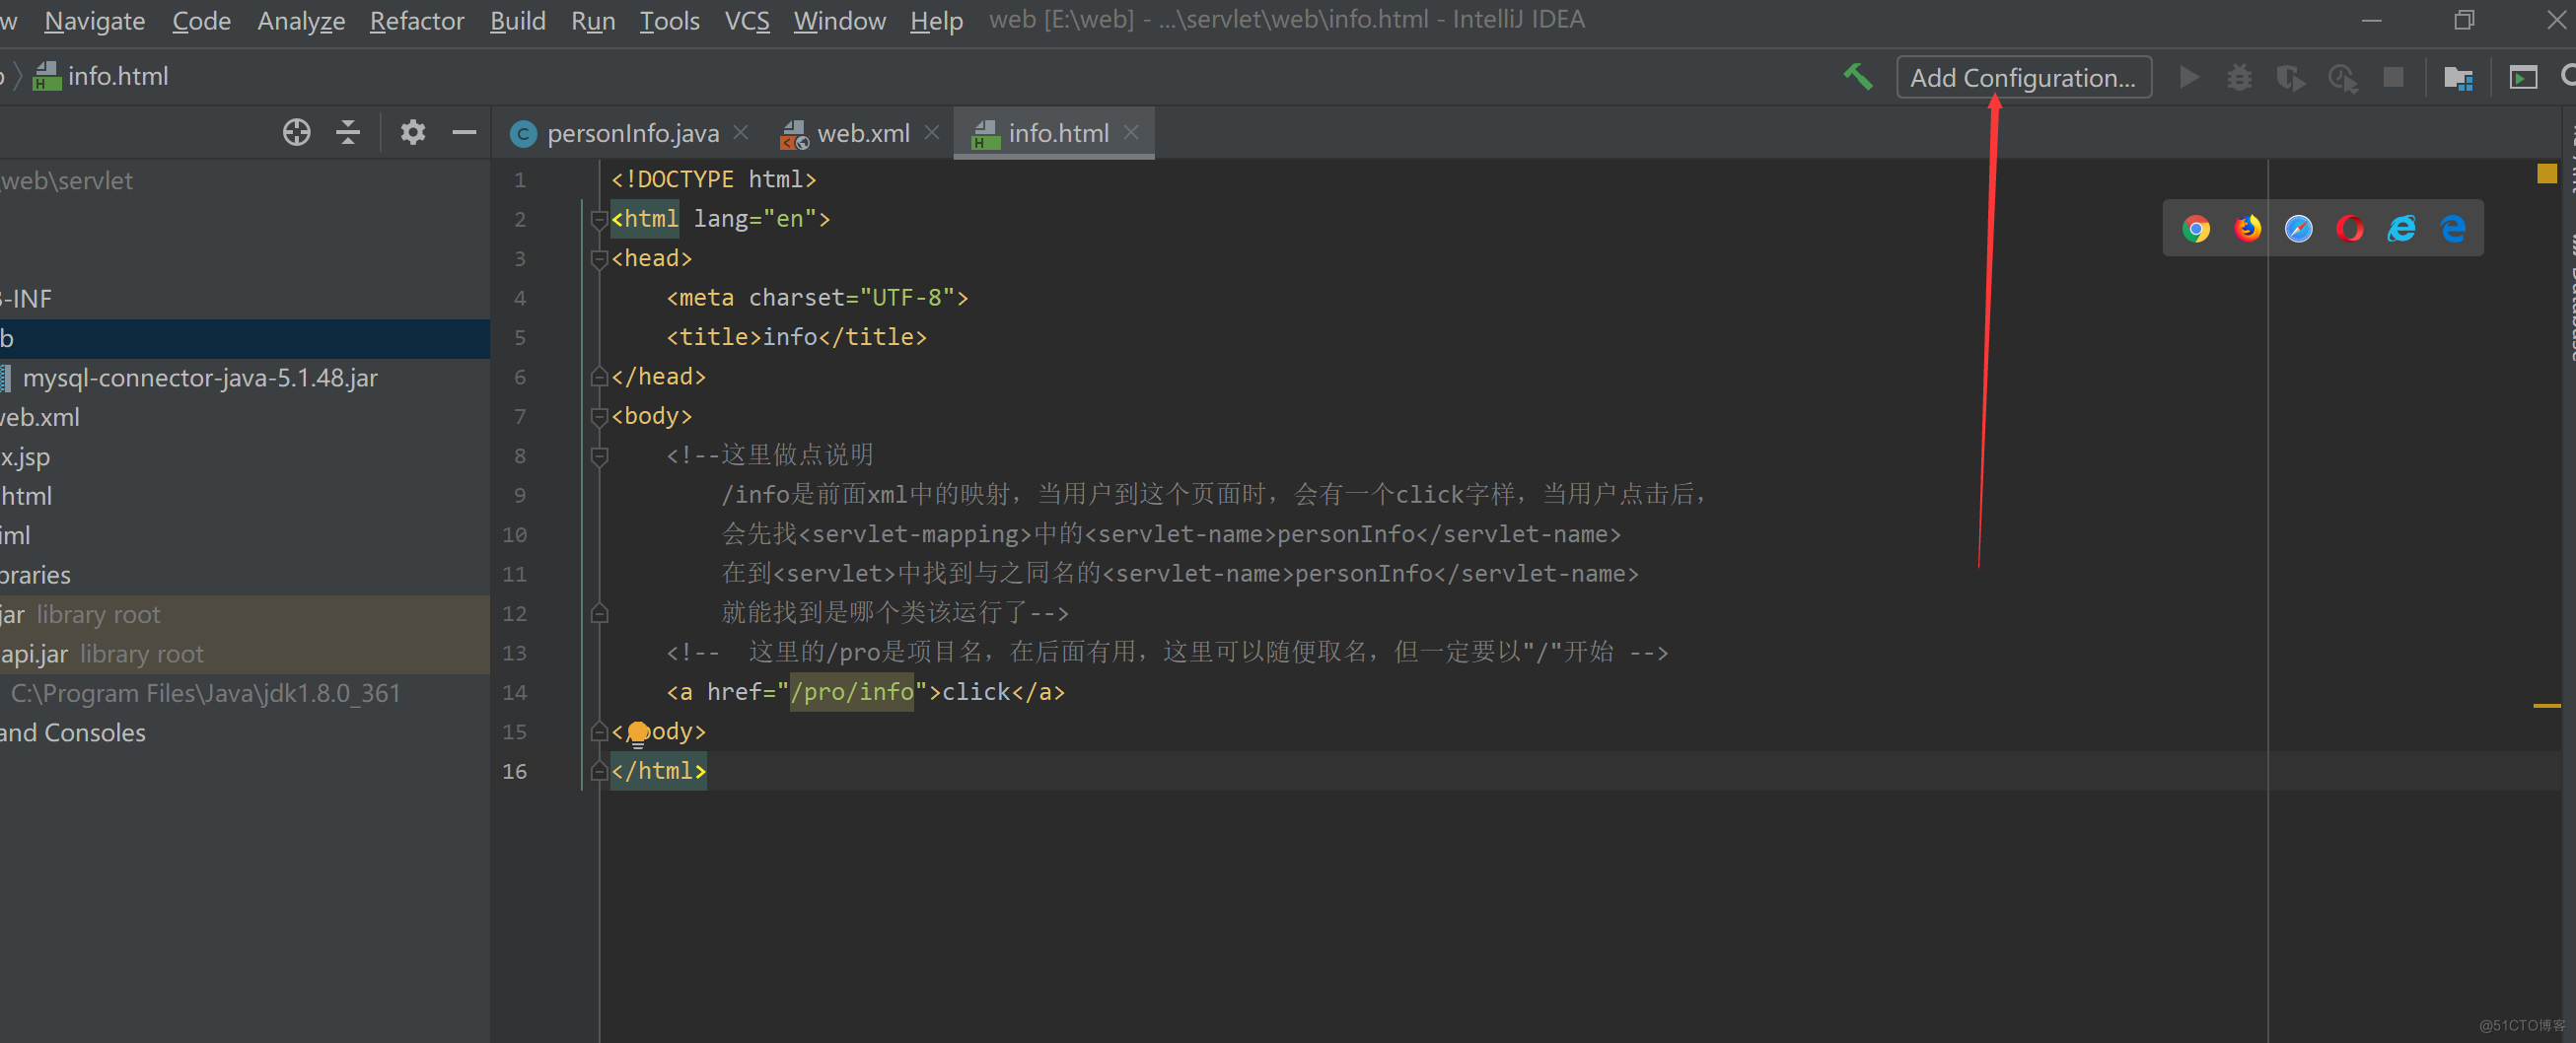Open the Build menu
This screenshot has height=1043, width=2576.
(518, 20)
